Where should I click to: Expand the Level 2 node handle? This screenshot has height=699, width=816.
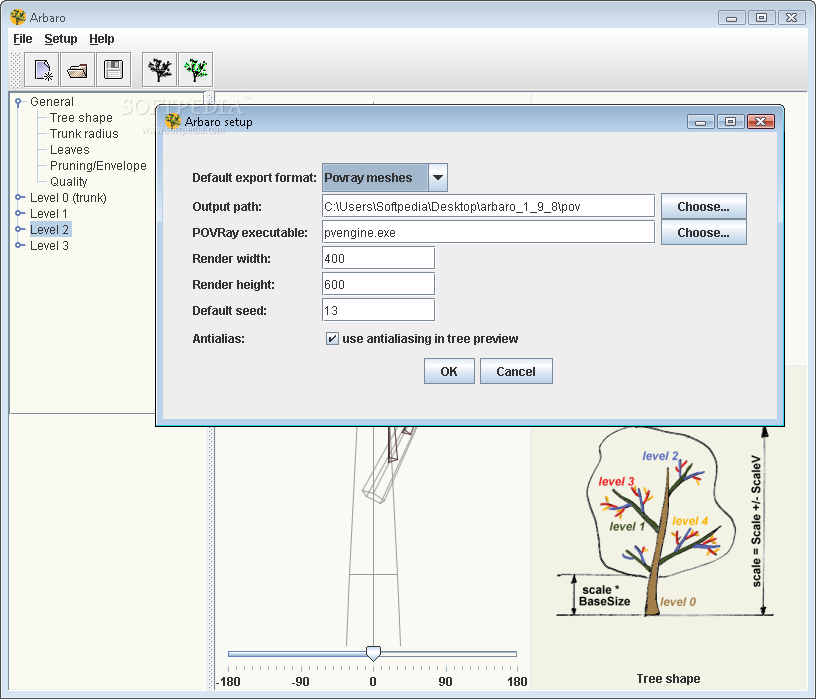point(19,230)
